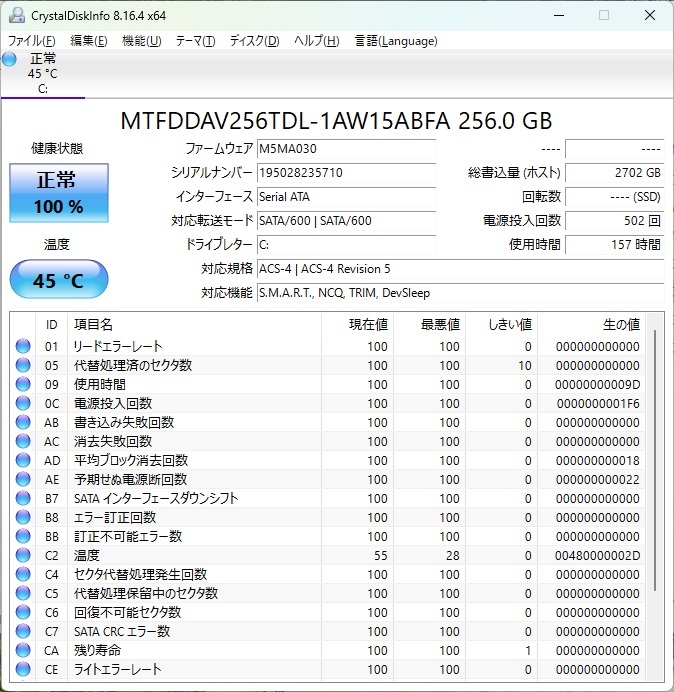The height and width of the screenshot is (692, 674).
Task: Click the interface field Serial ATA
Action: pos(346,196)
